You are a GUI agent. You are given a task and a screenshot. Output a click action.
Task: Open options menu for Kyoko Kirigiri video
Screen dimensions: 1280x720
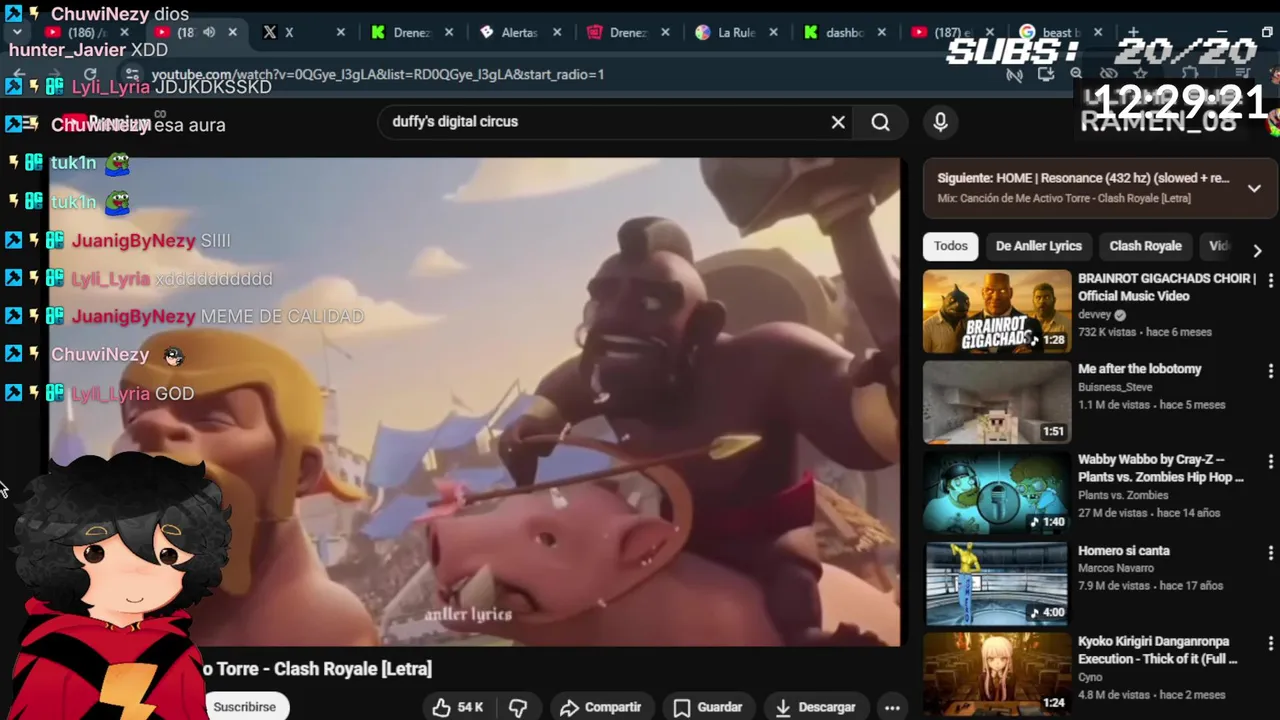click(x=1270, y=644)
